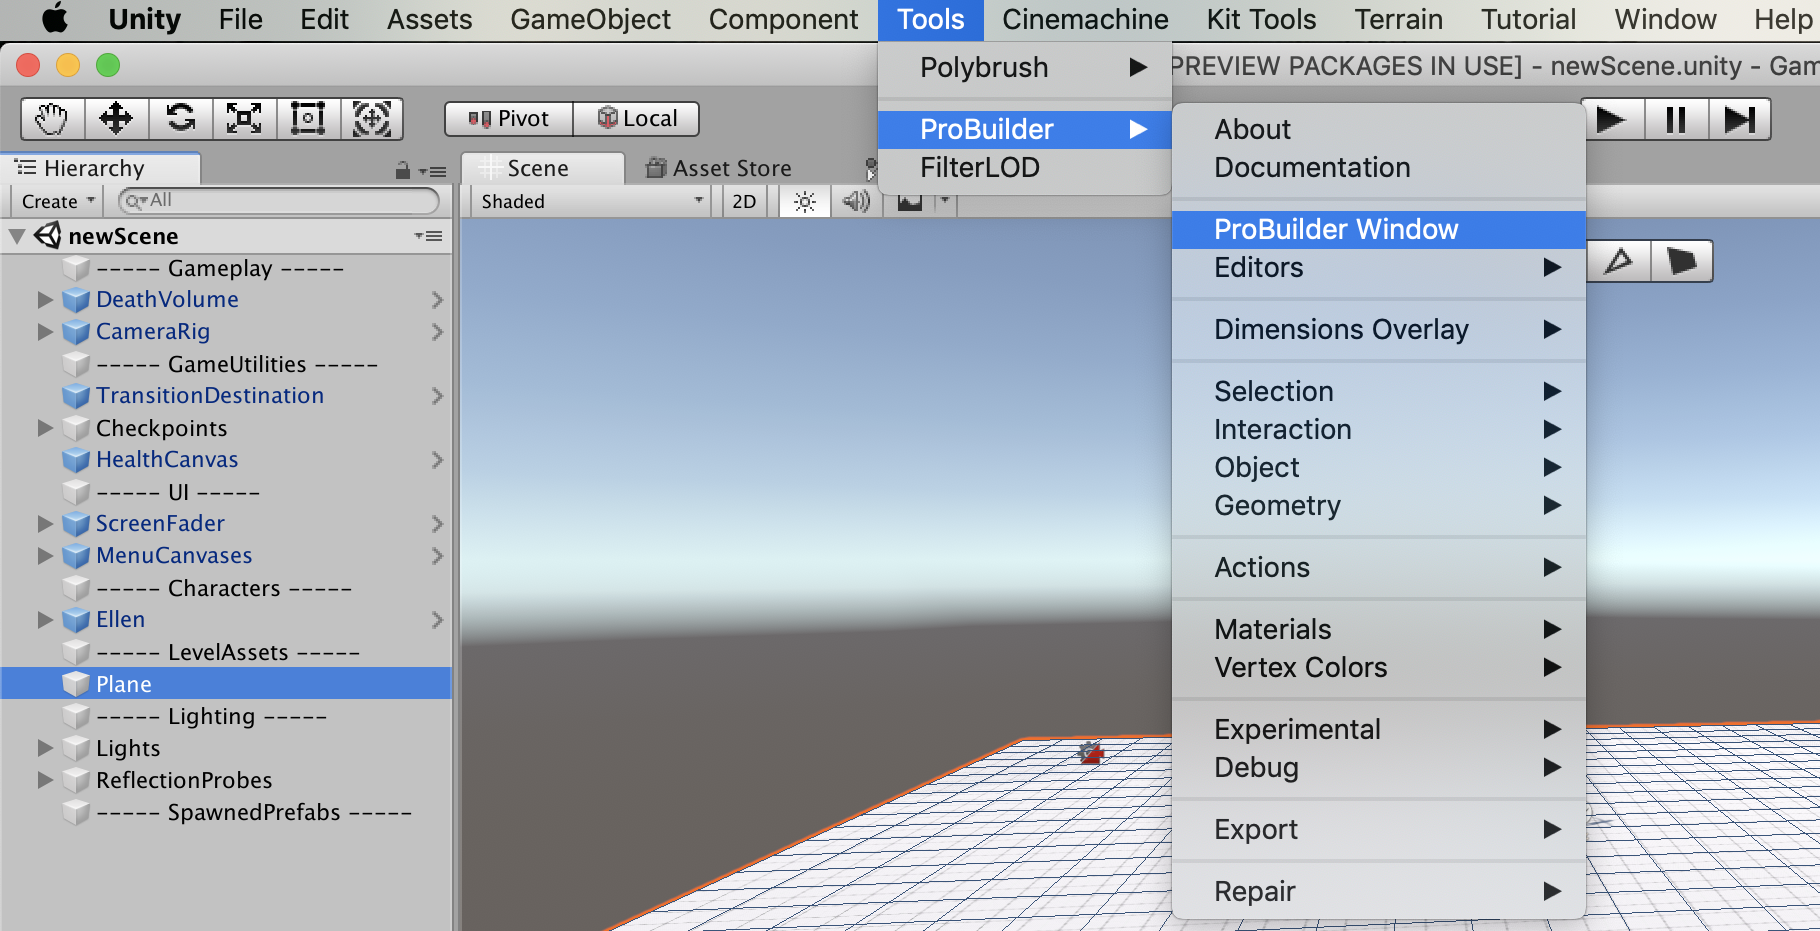
Task: Toggle scene audio with the speaker icon
Action: [856, 201]
